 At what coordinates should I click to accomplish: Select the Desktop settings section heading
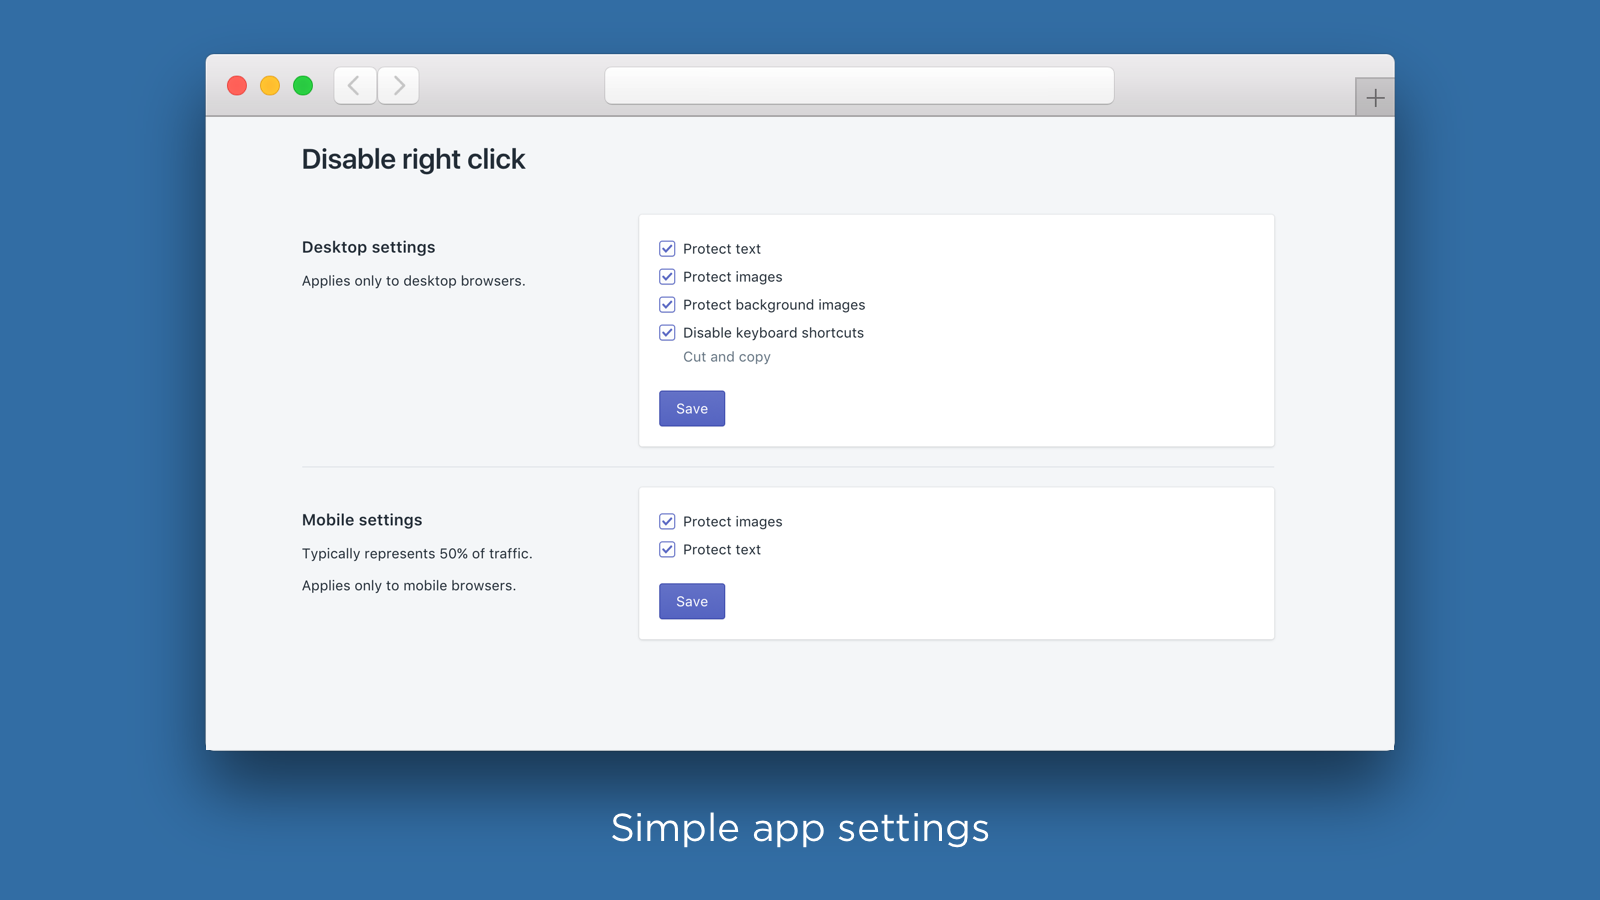[368, 247]
